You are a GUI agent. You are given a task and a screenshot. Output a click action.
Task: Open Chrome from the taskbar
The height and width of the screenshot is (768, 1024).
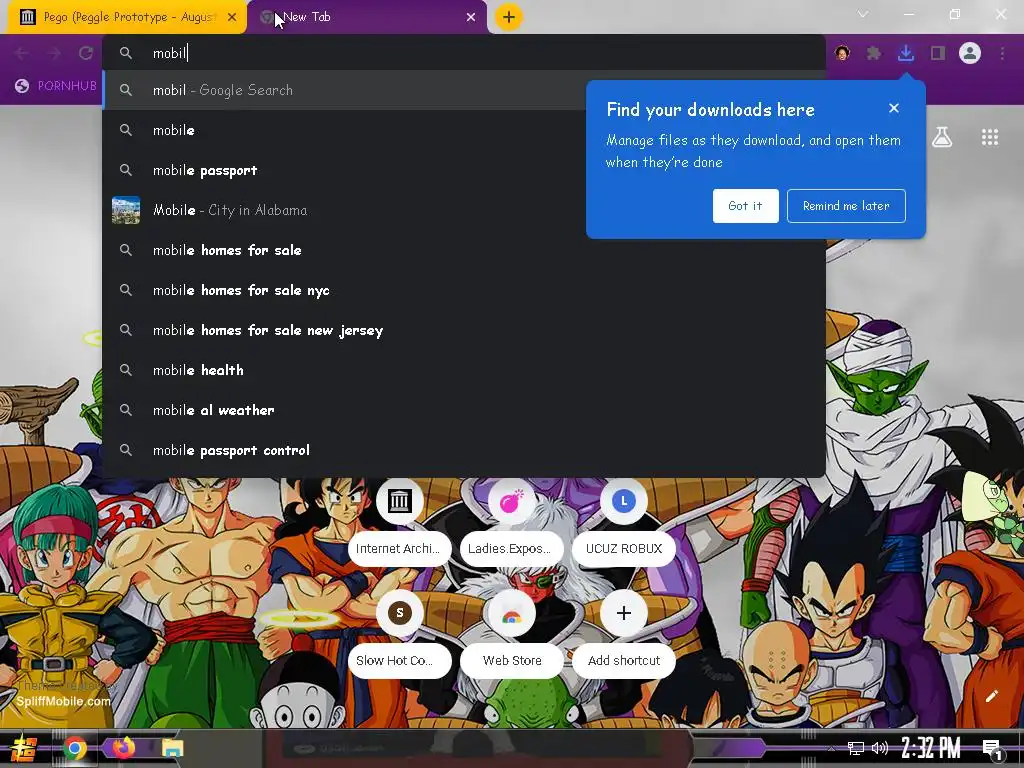(74, 748)
